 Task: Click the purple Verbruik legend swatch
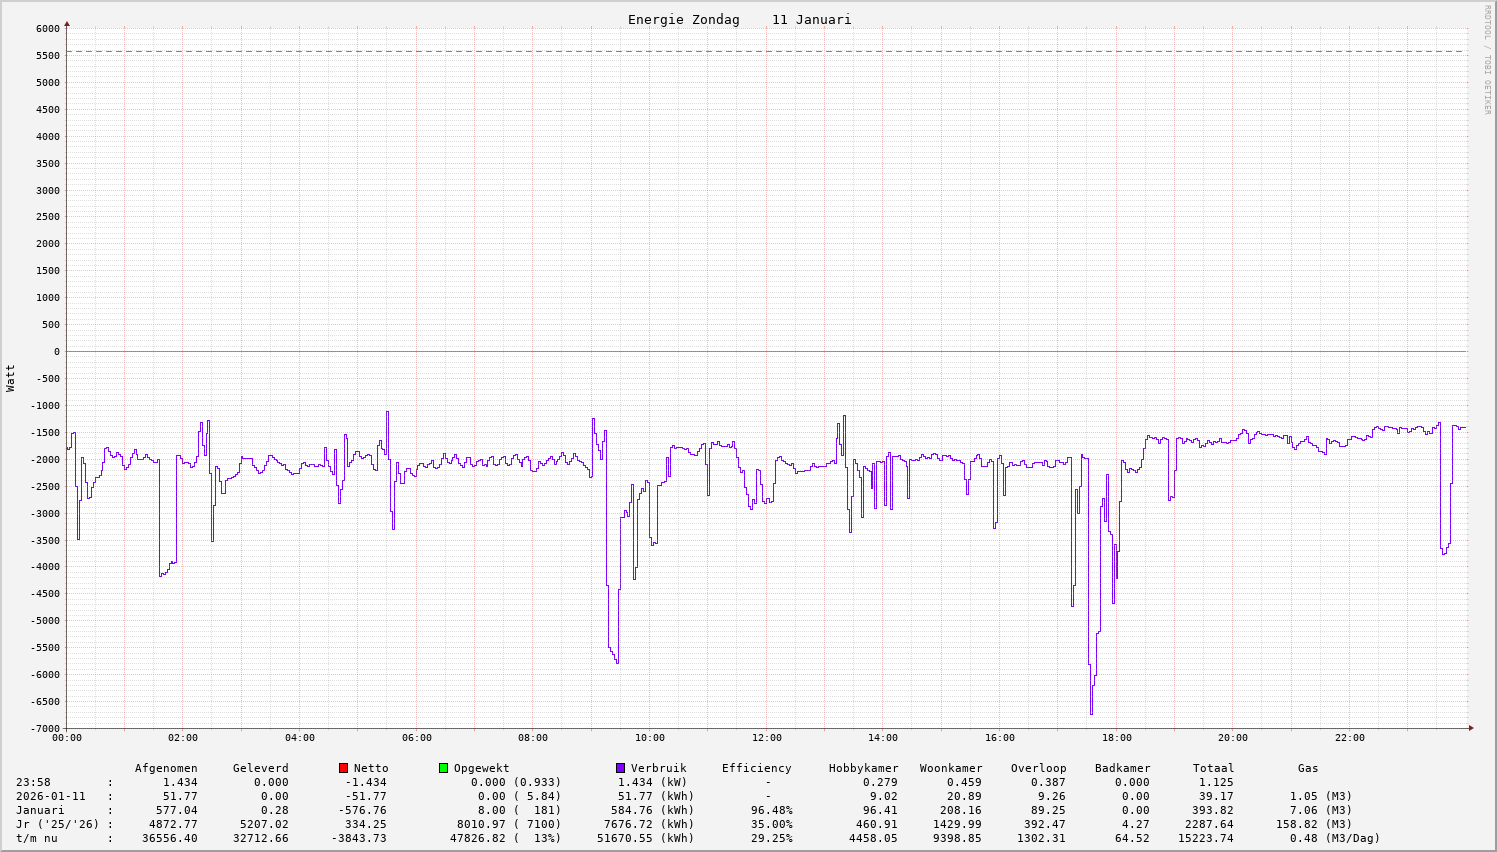tap(620, 768)
